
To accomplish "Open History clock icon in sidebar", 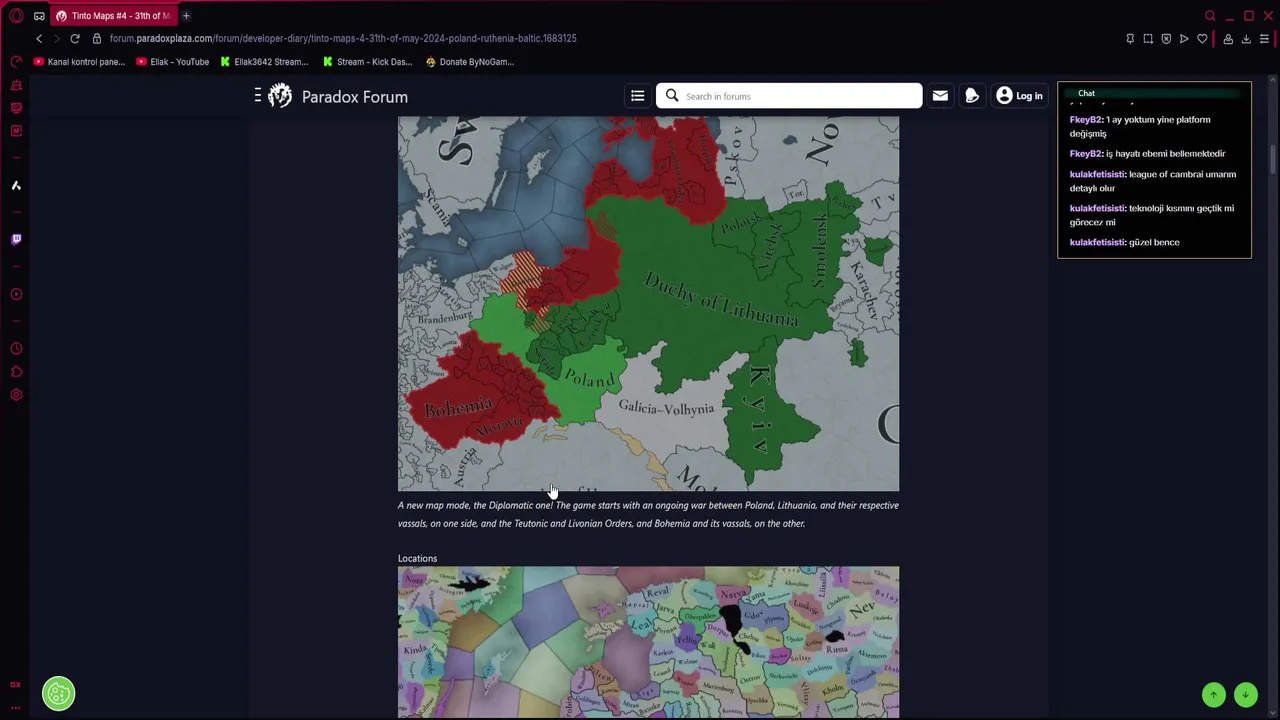I will click(16, 349).
